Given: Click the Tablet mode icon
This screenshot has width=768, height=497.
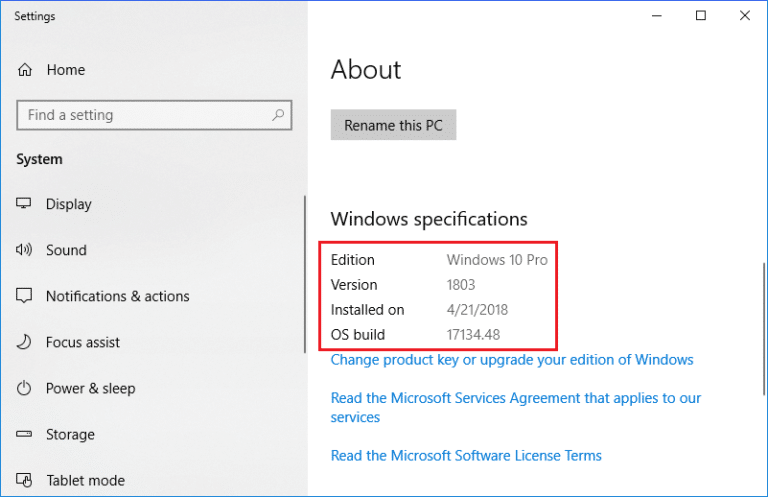Looking at the screenshot, I should (x=25, y=480).
